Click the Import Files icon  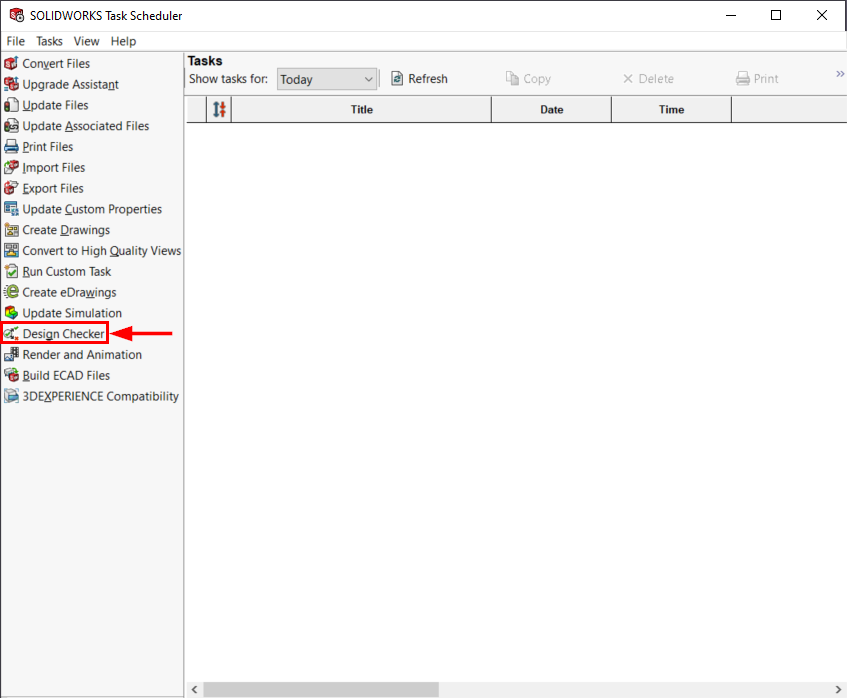(x=11, y=168)
